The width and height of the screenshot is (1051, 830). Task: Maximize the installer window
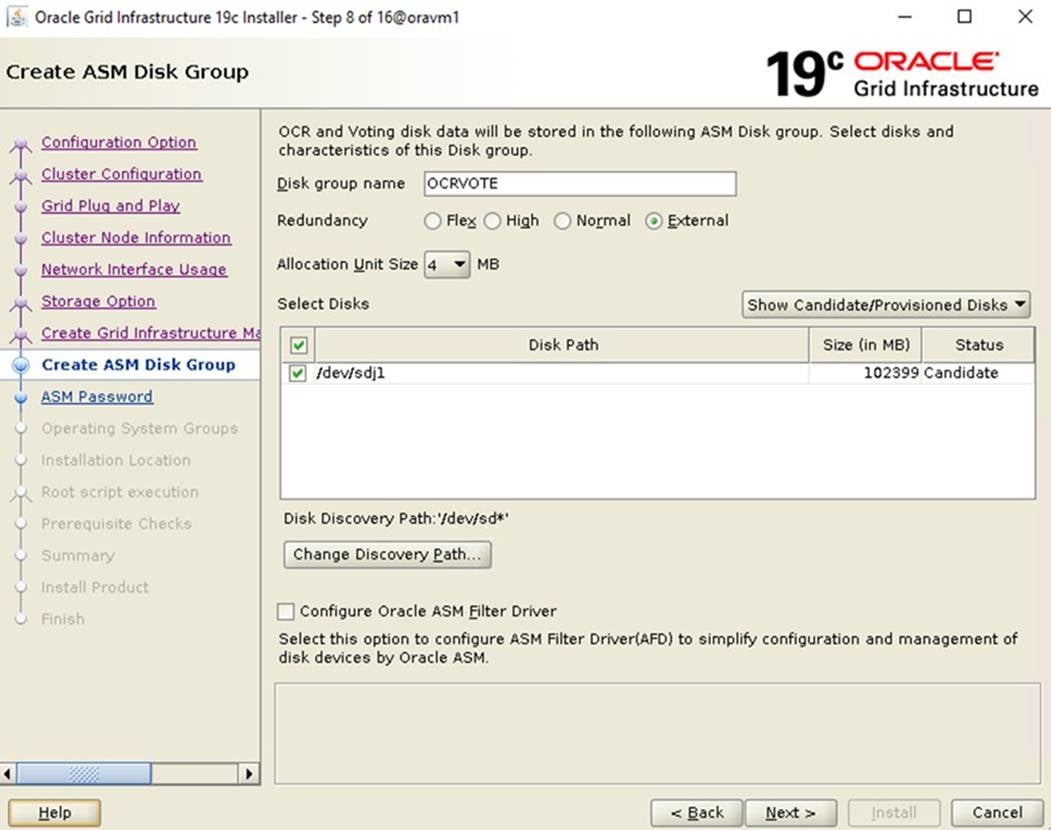(x=964, y=16)
